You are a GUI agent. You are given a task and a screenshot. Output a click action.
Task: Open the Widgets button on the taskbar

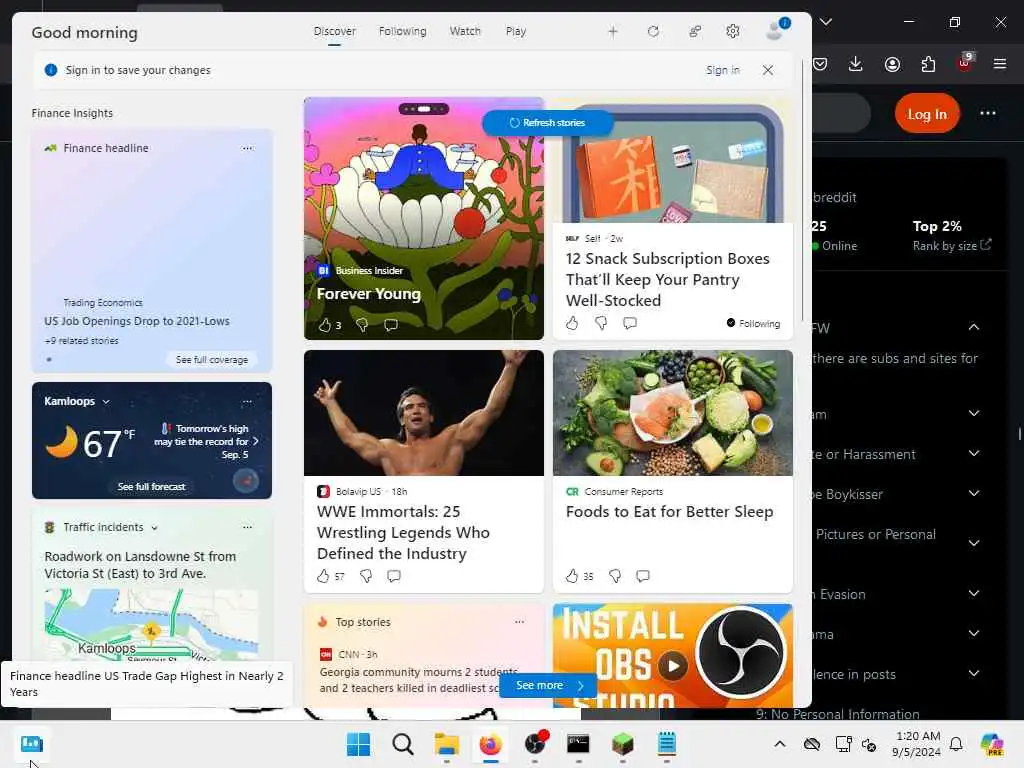click(31, 744)
